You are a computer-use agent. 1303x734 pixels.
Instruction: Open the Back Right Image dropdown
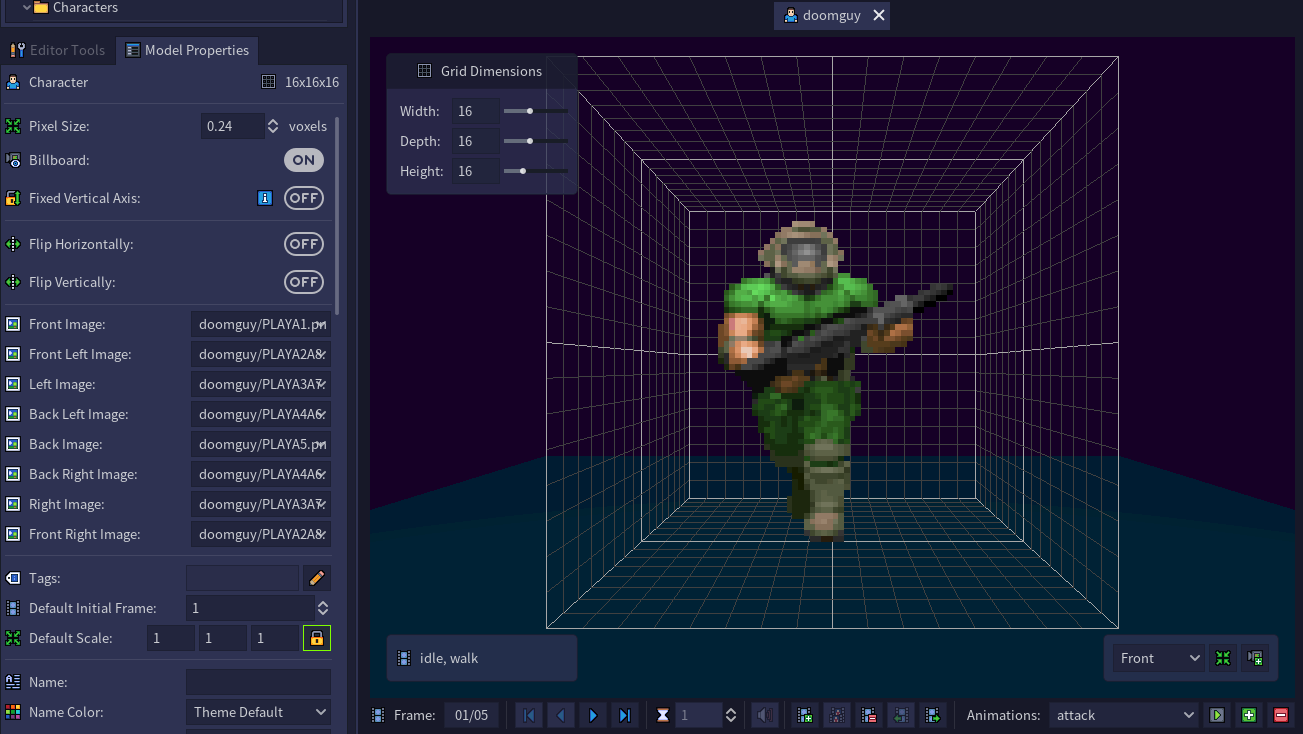point(261,474)
